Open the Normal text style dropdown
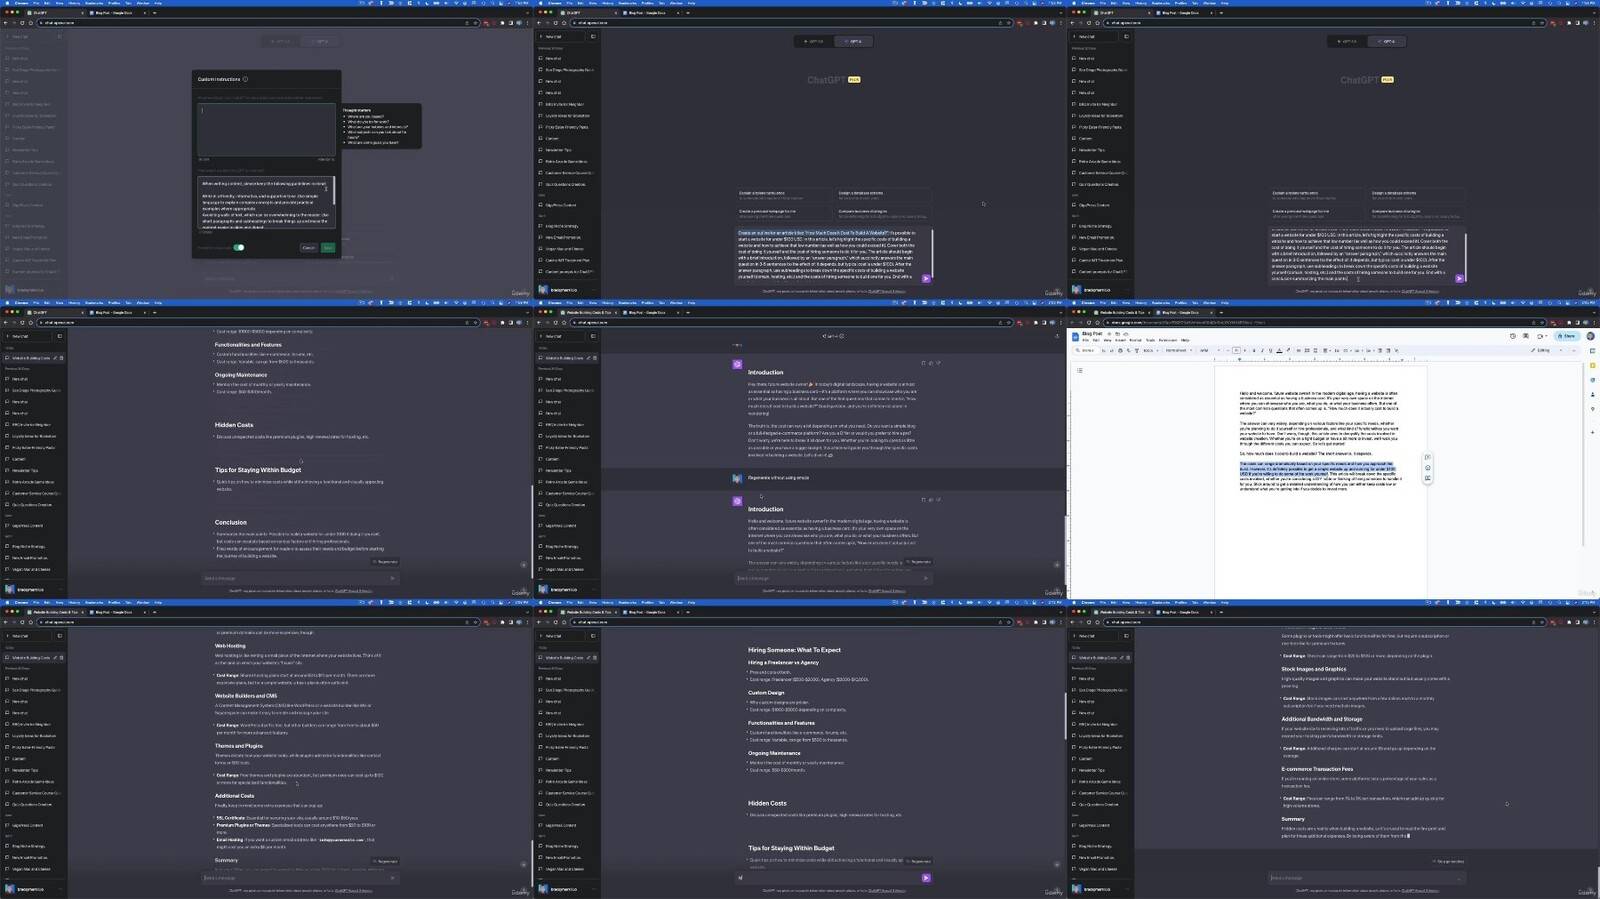The height and width of the screenshot is (899, 1600). point(1178,350)
